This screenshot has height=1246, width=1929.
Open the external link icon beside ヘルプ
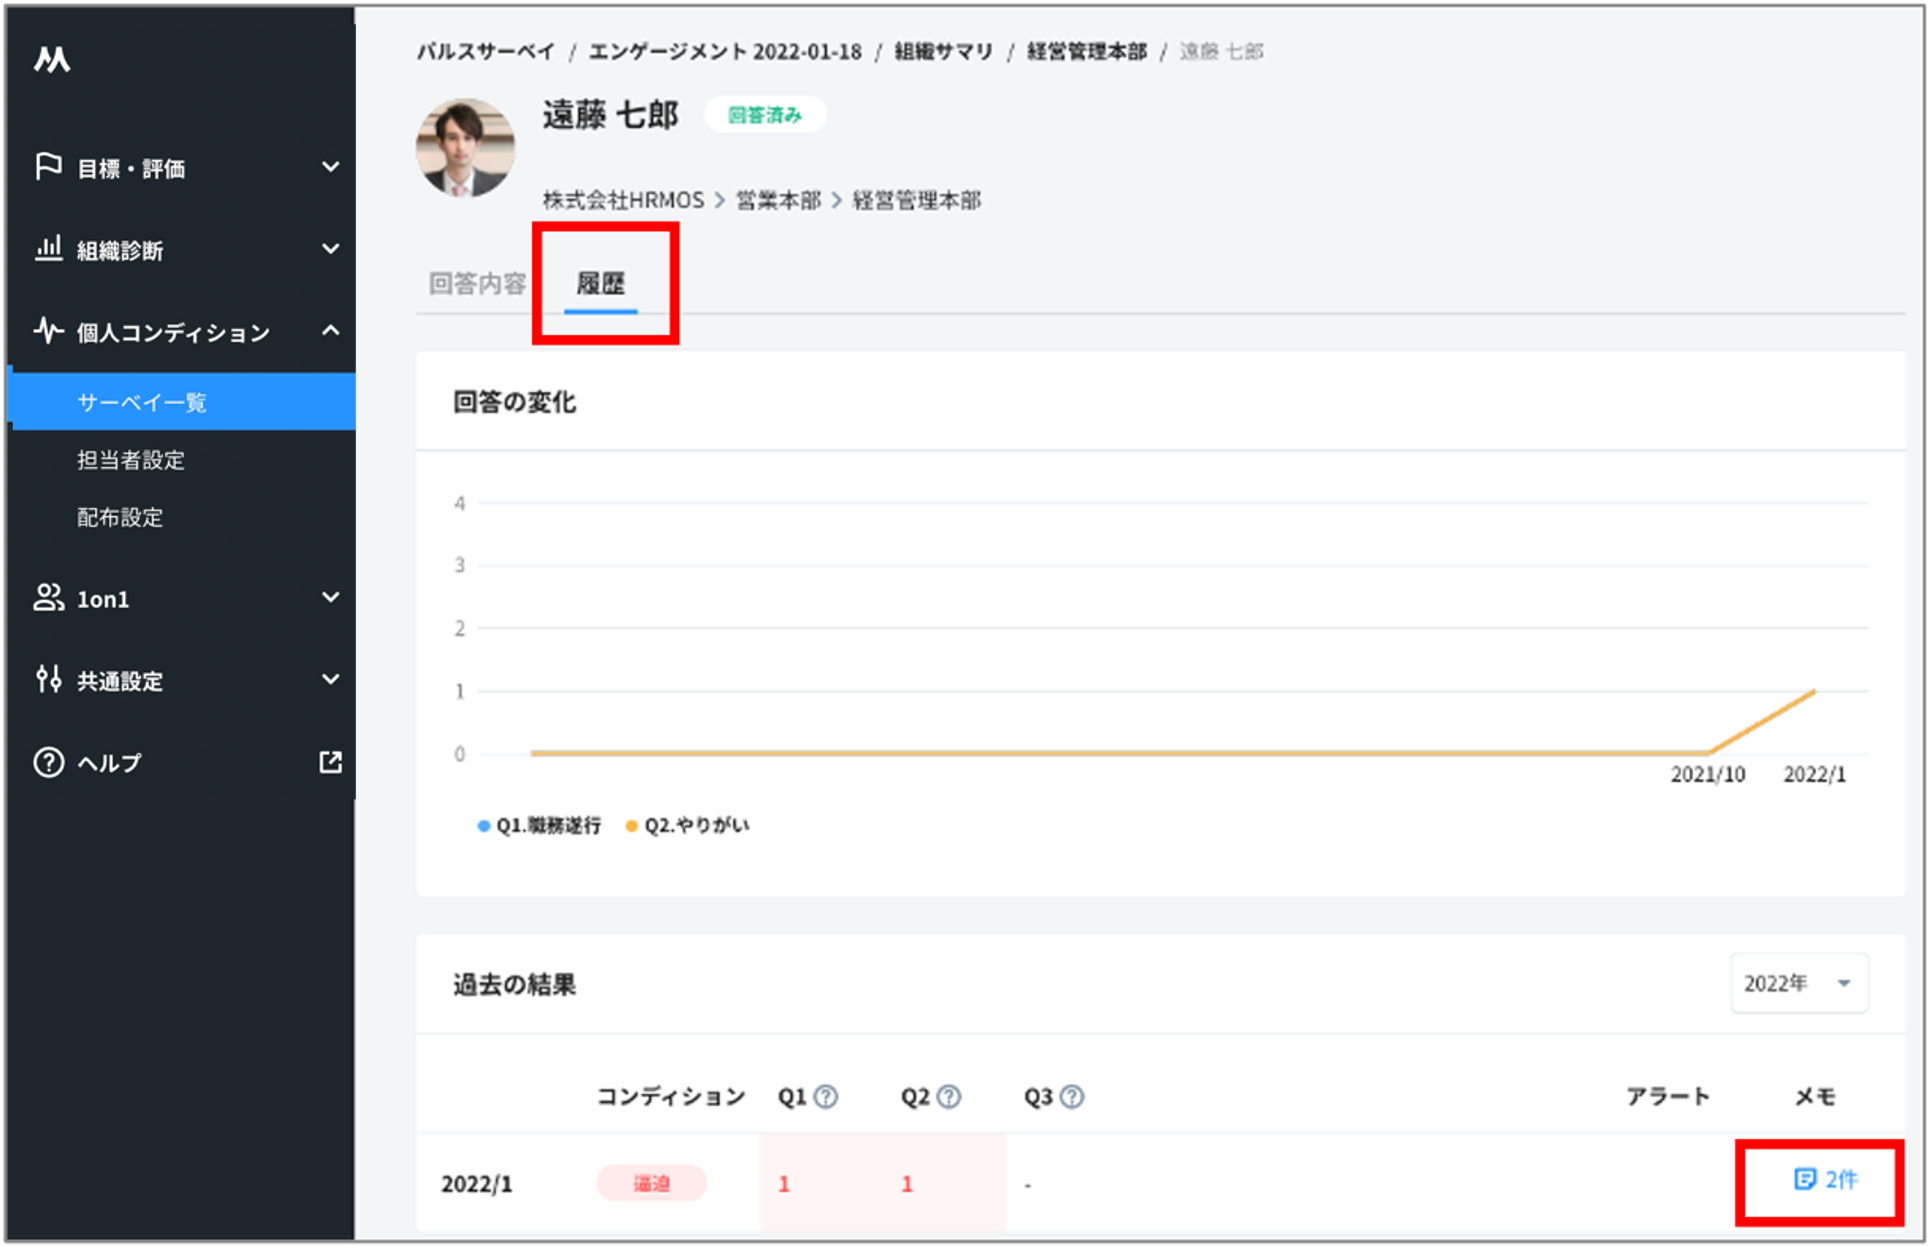point(330,762)
